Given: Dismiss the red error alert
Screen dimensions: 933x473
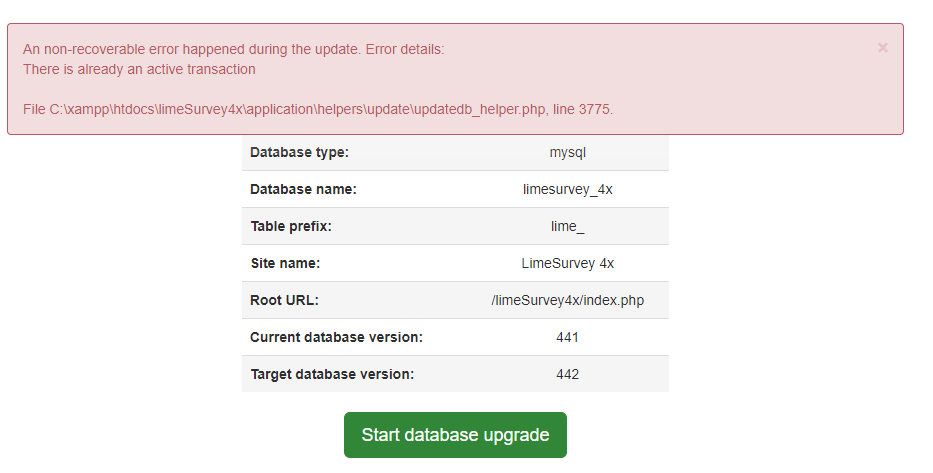Looking at the screenshot, I should coord(882,47).
